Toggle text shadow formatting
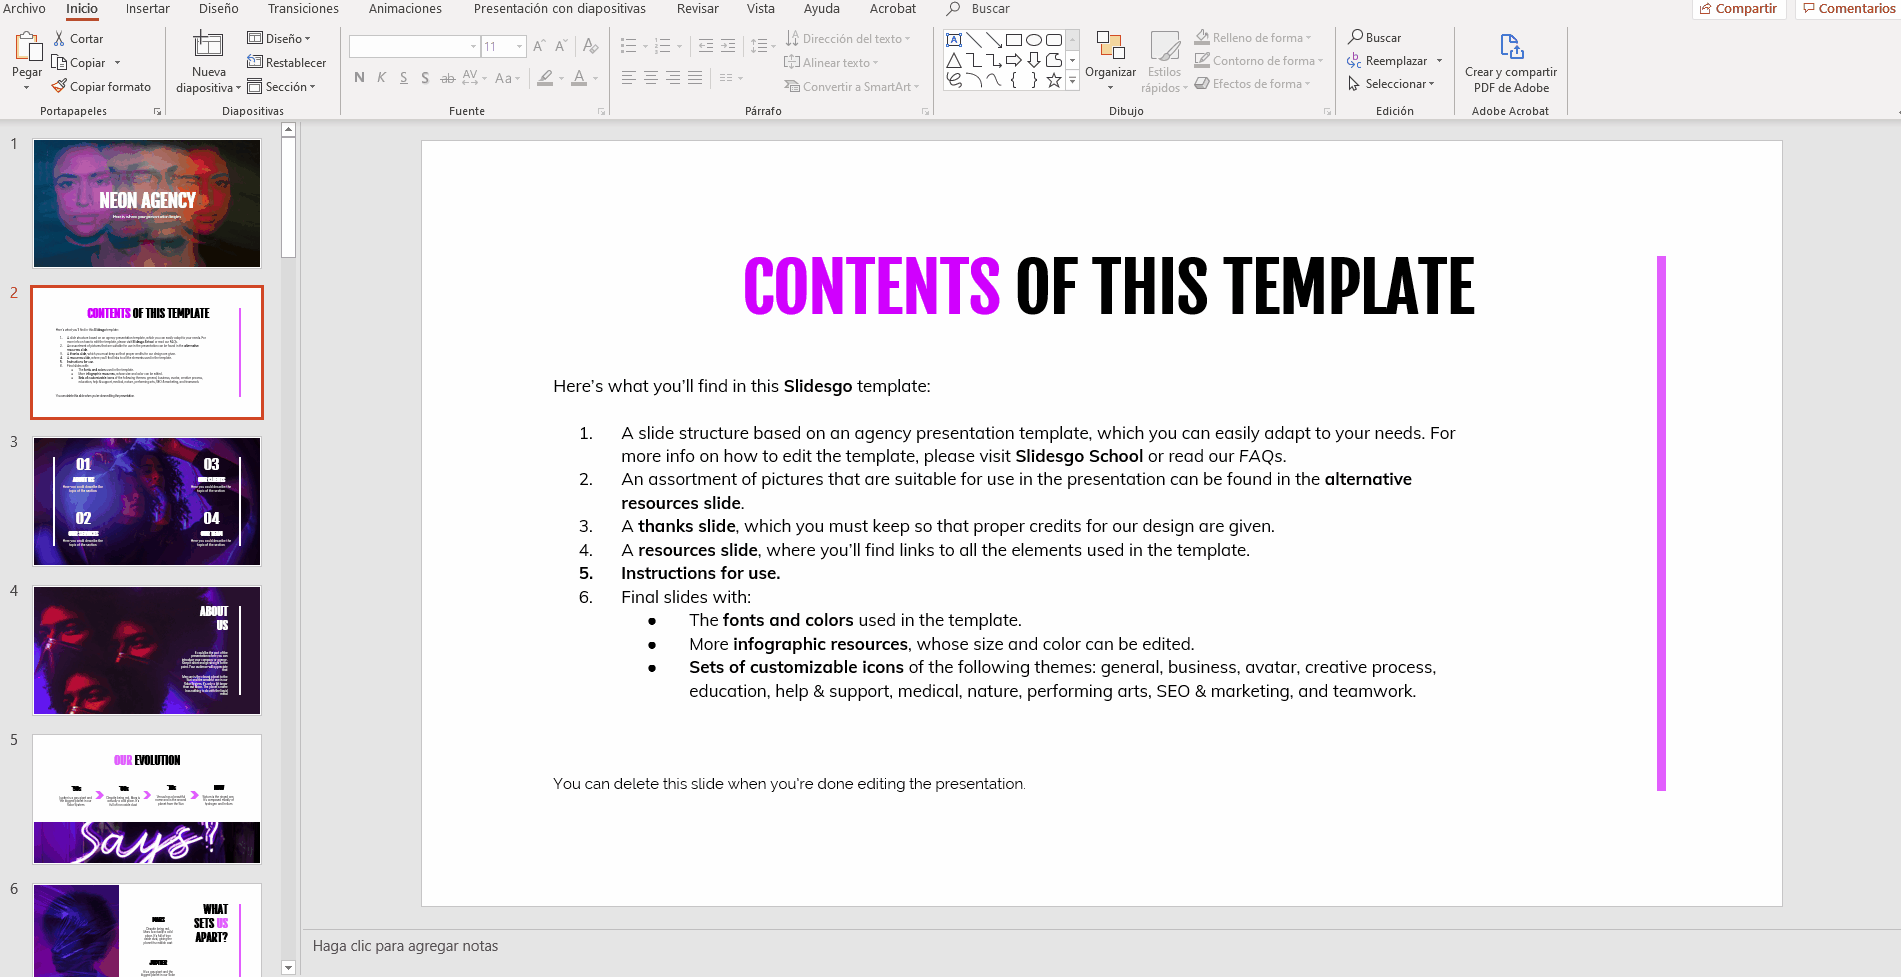The image size is (1901, 977). [425, 78]
